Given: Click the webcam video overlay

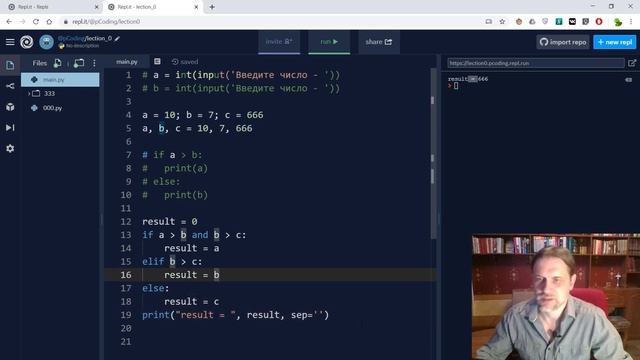Looking at the screenshot, I should click(x=556, y=297).
